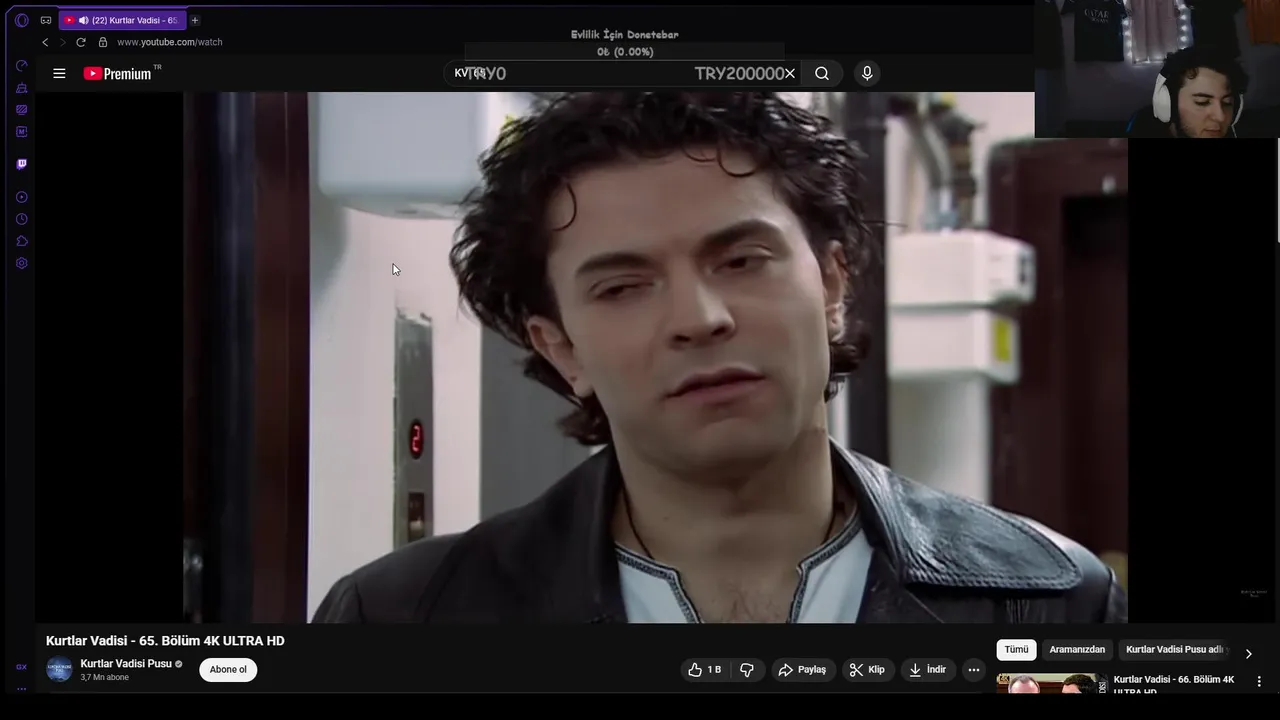Open Kurtlar Vadisi Pusu channel avatar
Screen dimensions: 1280x720
click(x=59, y=670)
